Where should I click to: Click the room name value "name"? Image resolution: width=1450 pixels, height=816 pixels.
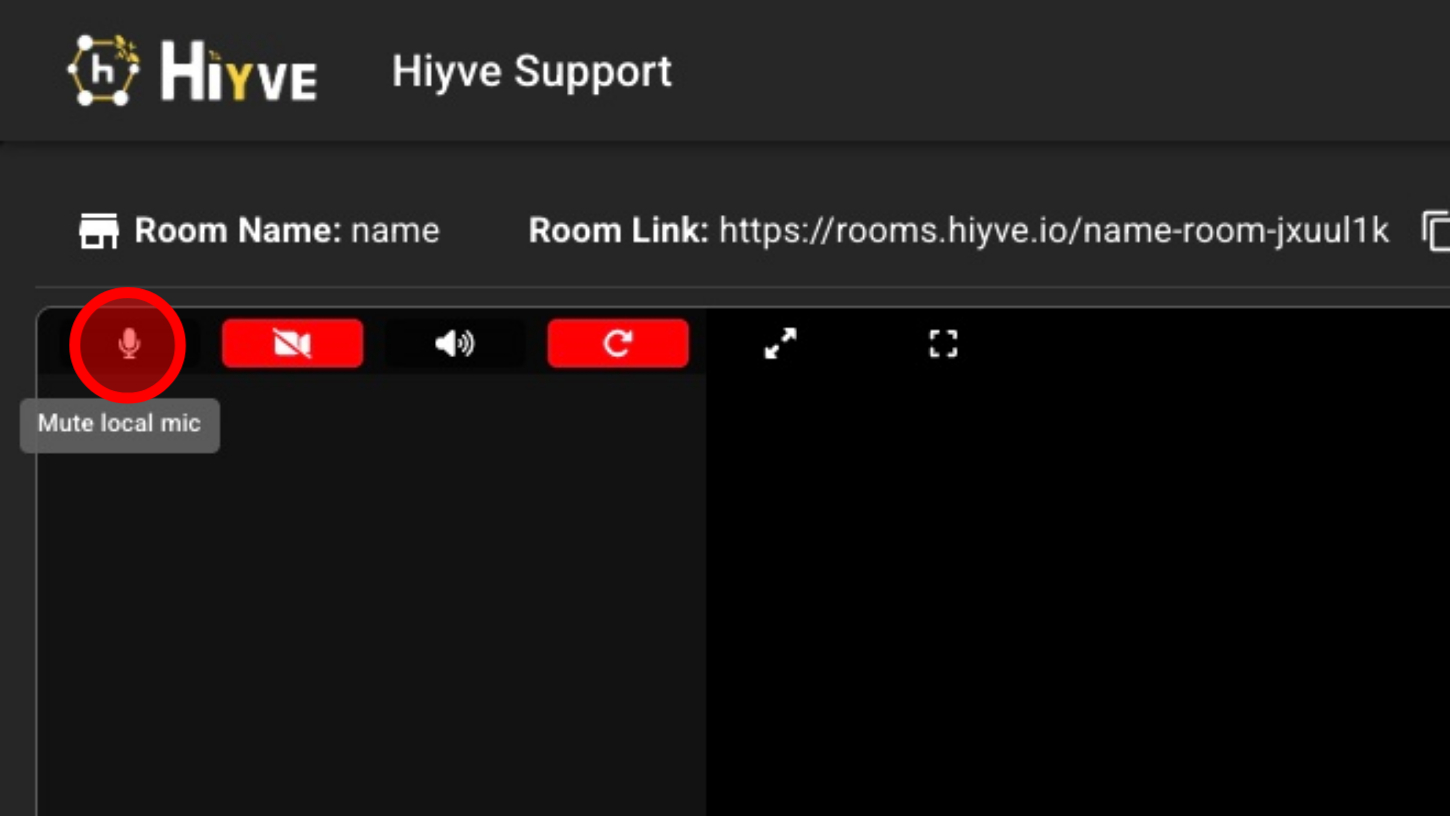click(x=395, y=232)
